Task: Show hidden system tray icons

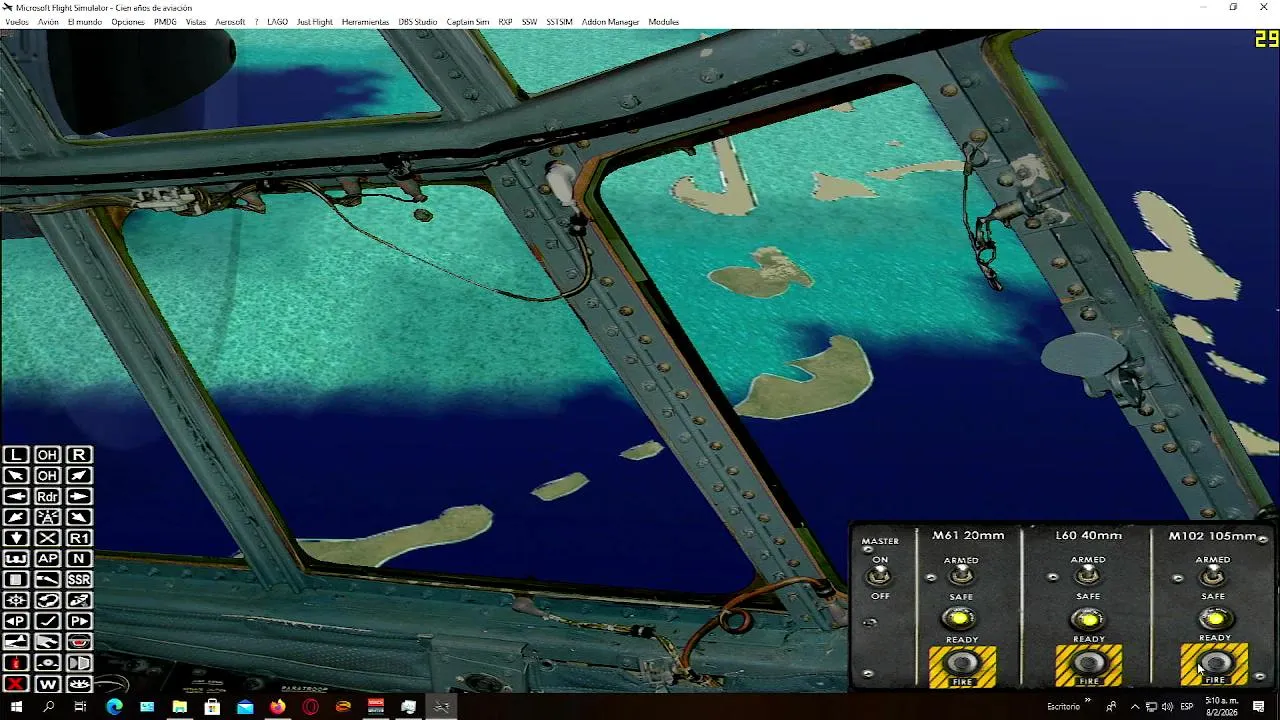Action: click(1134, 707)
